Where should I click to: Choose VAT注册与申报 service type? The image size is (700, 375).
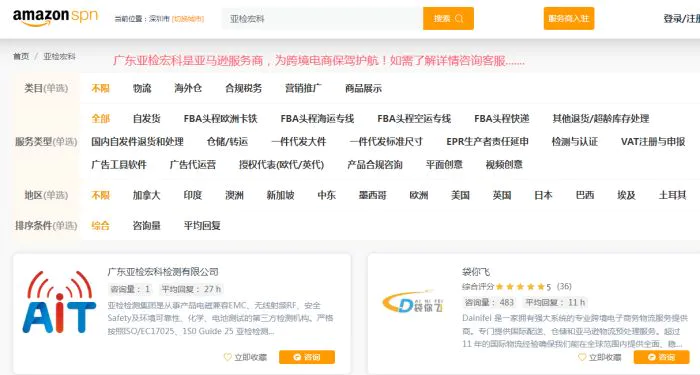click(653, 142)
